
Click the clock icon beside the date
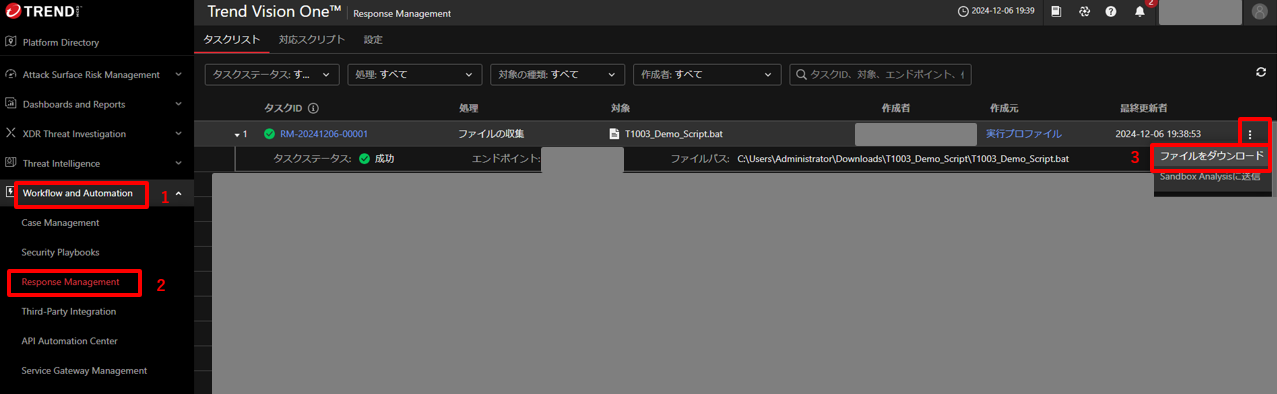pos(963,12)
